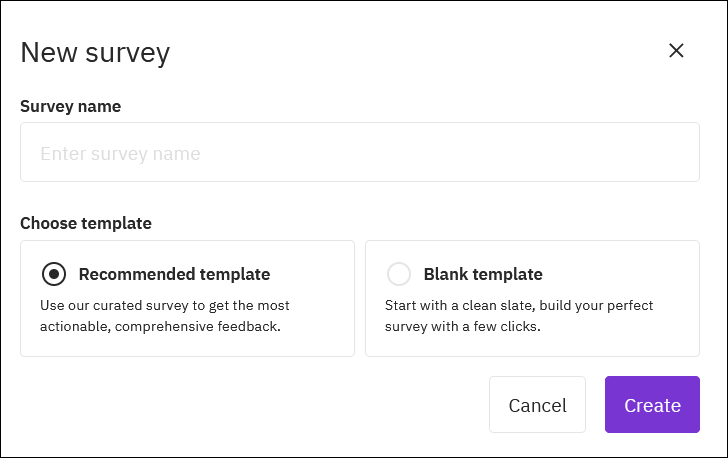The width and height of the screenshot is (728, 458).
Task: Select the Blank template radio button
Action: [x=399, y=274]
